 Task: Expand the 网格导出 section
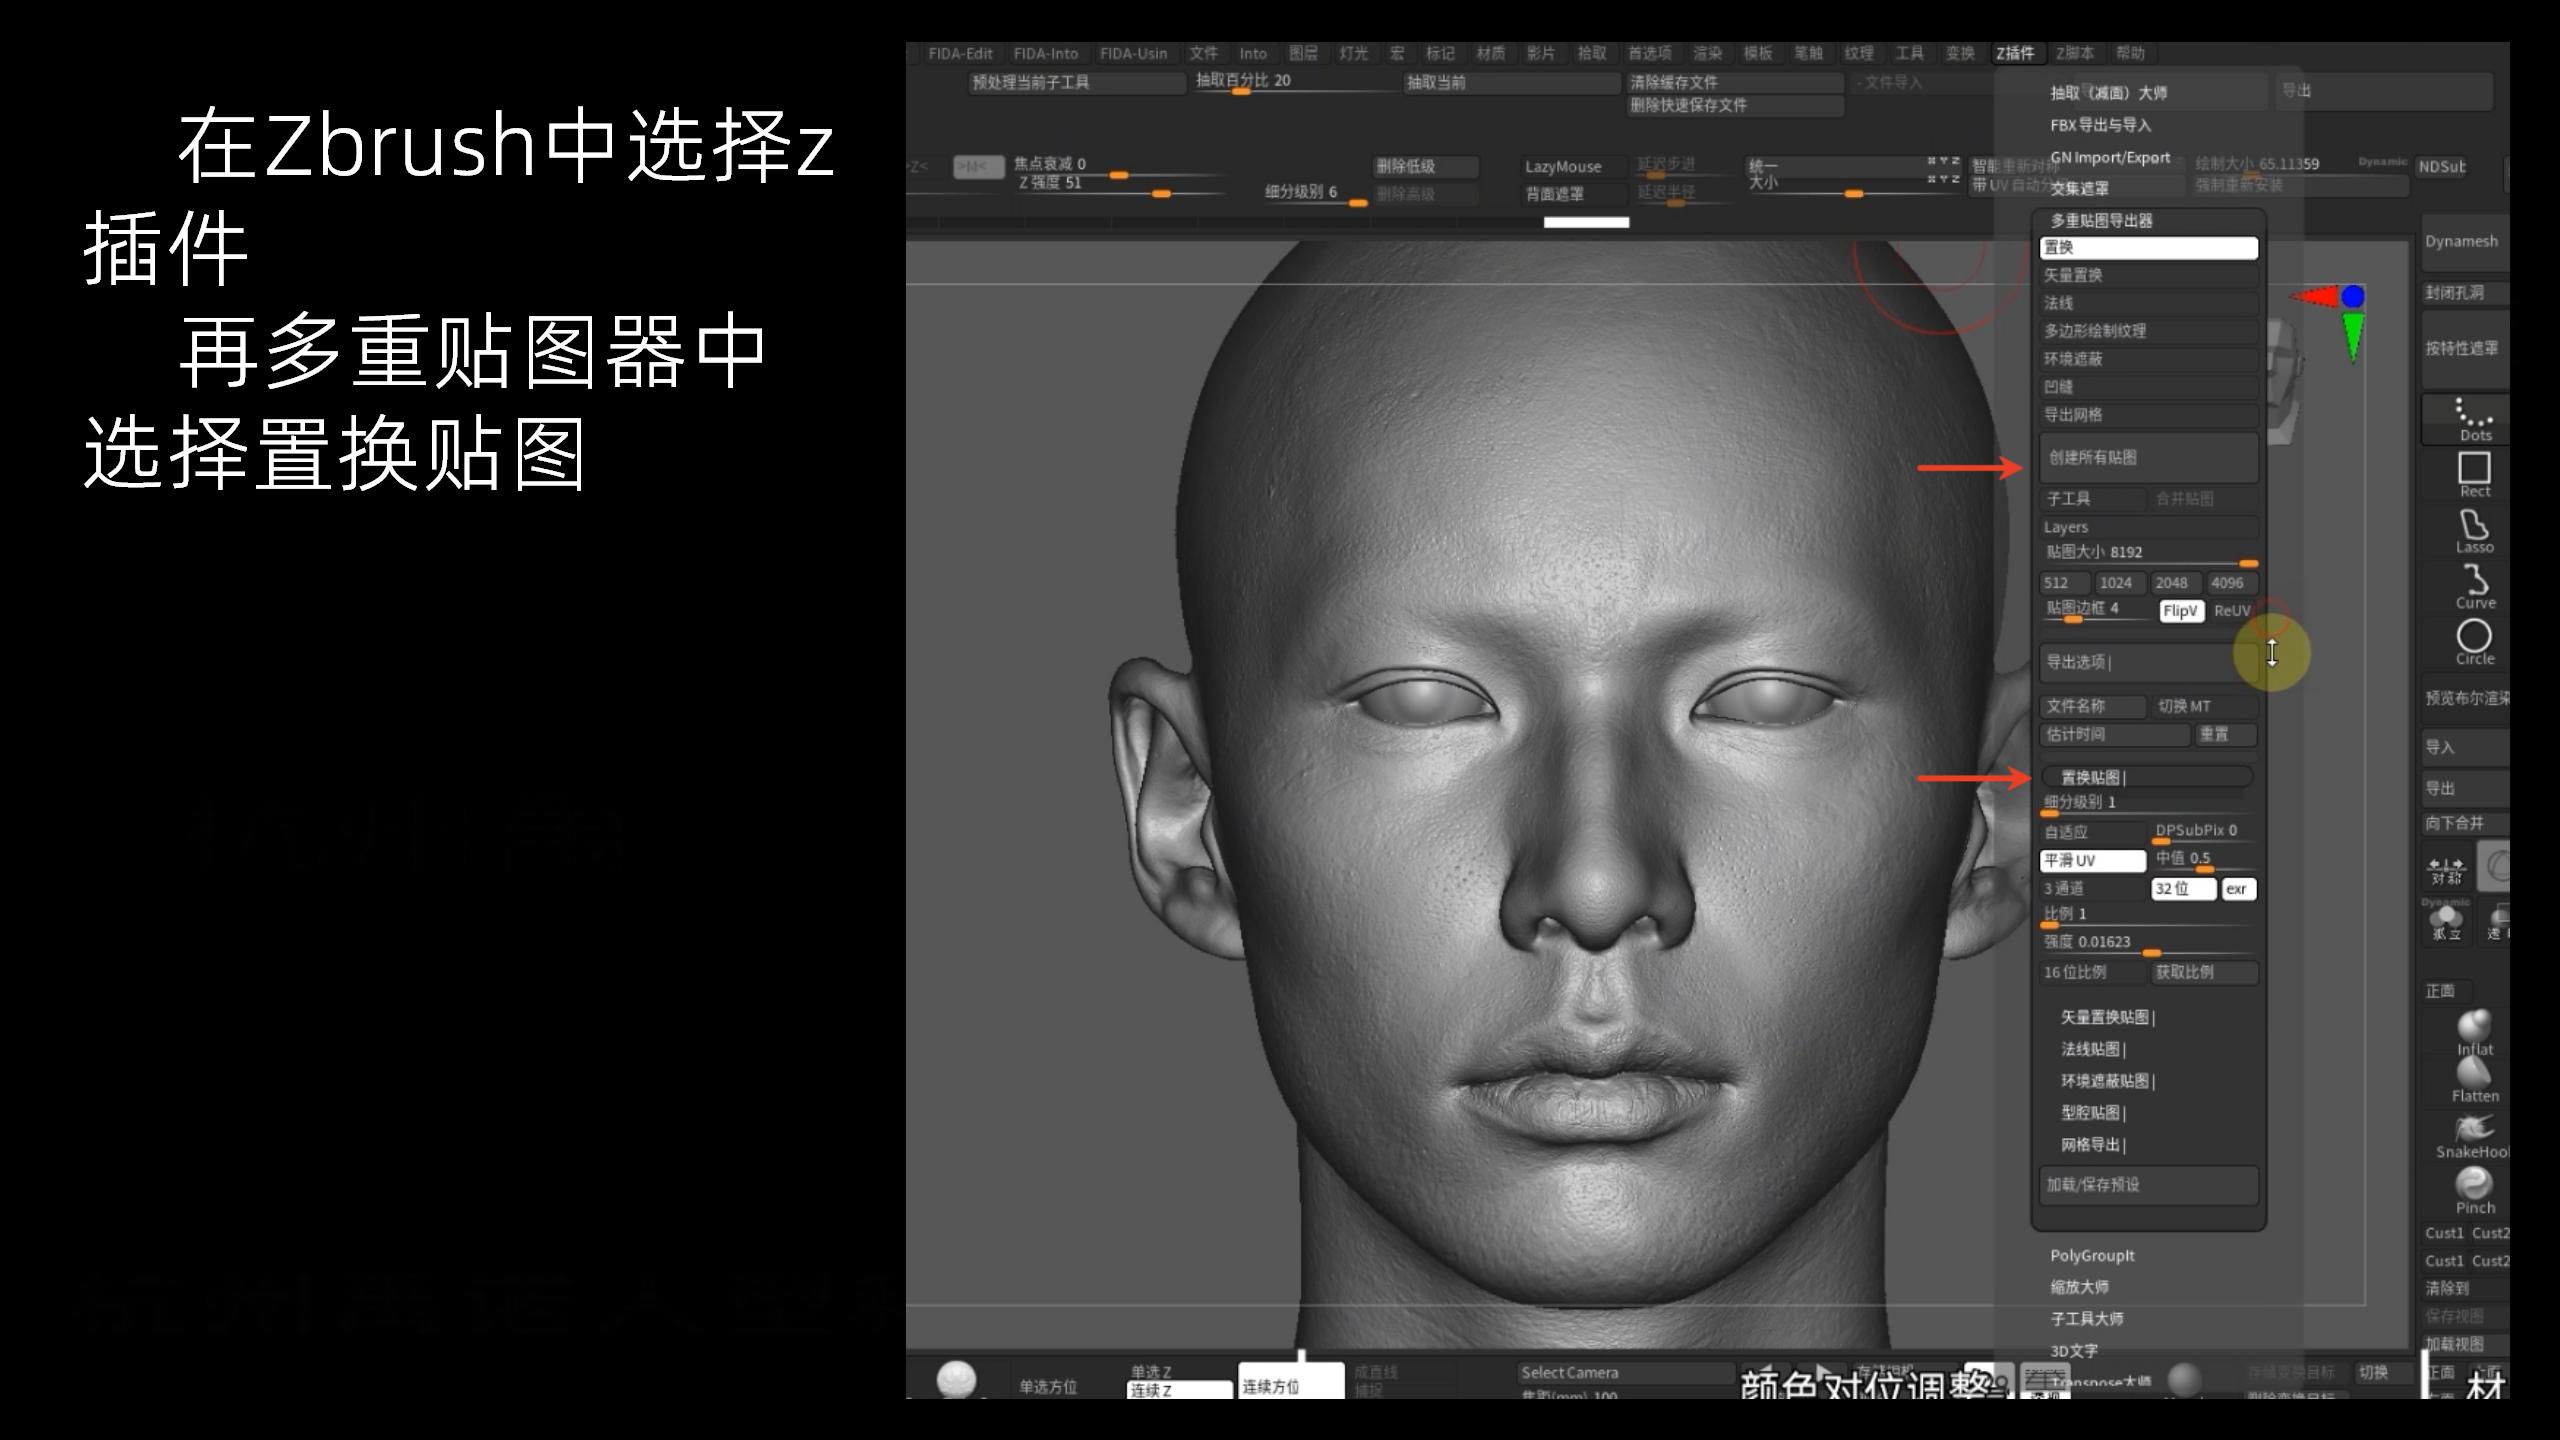[2093, 1145]
